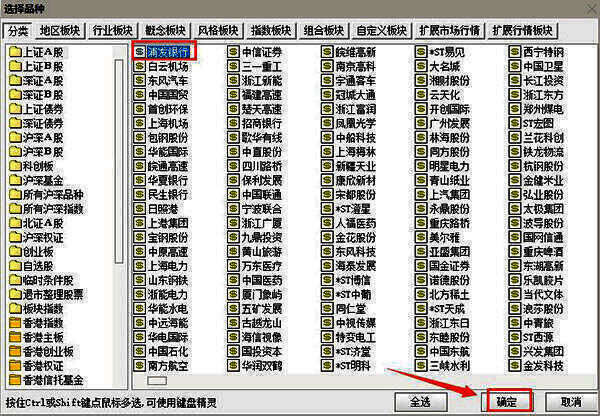Select stock 白云机场

point(168,66)
